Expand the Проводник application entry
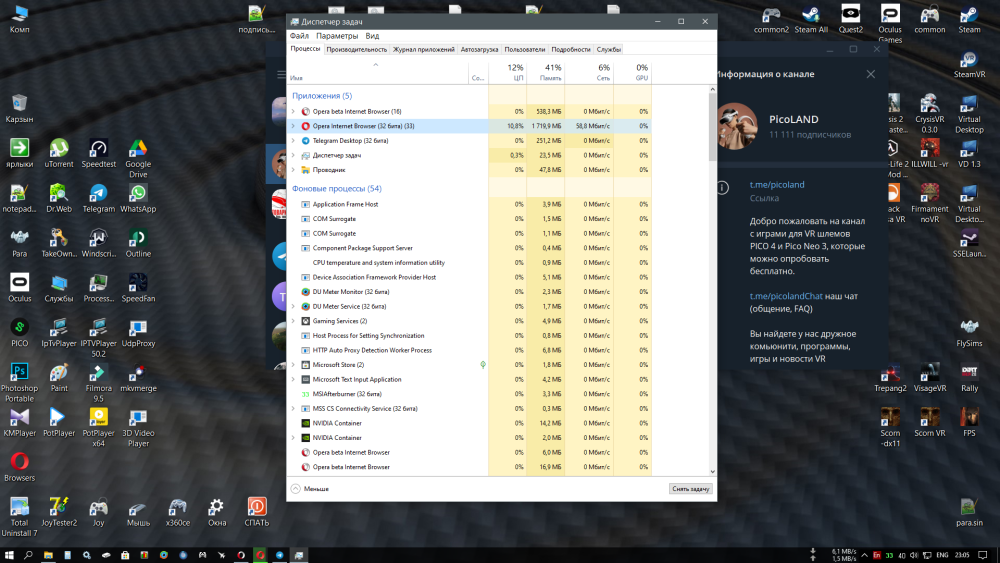This screenshot has width=1000, height=563. (x=293, y=170)
